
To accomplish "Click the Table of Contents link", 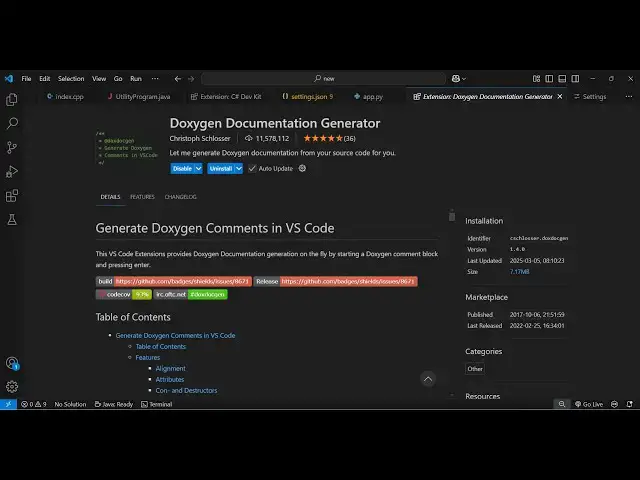I will tap(161, 346).
